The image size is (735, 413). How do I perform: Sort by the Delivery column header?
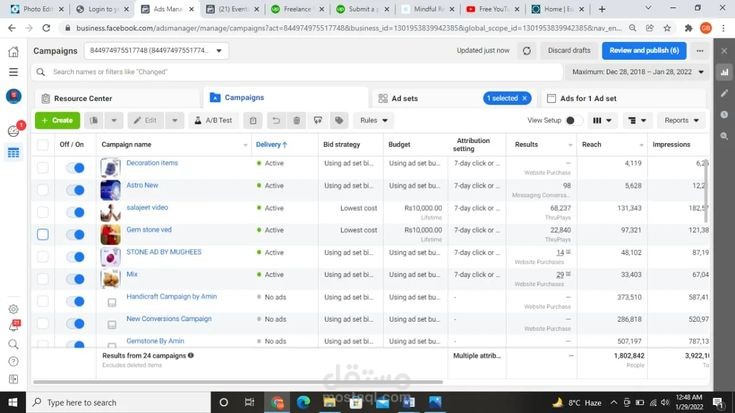[271, 145]
